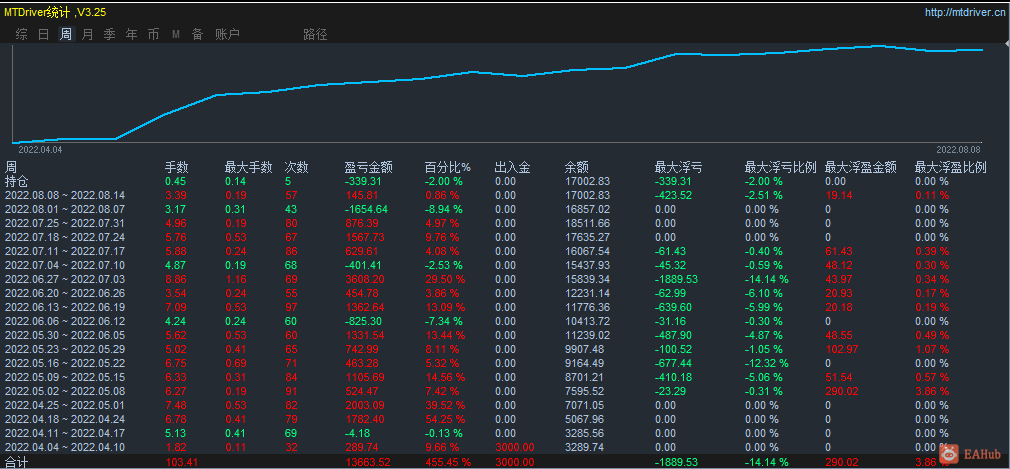Viewport: 1010px width, 469px height.
Task: Click the 合计 total row label
Action: pos(16,462)
